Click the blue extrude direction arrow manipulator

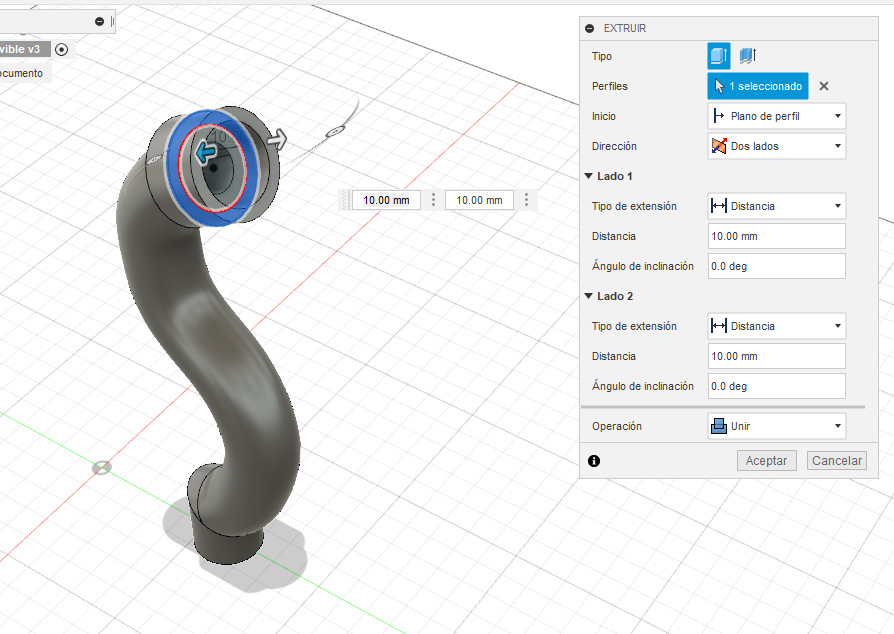(x=205, y=153)
